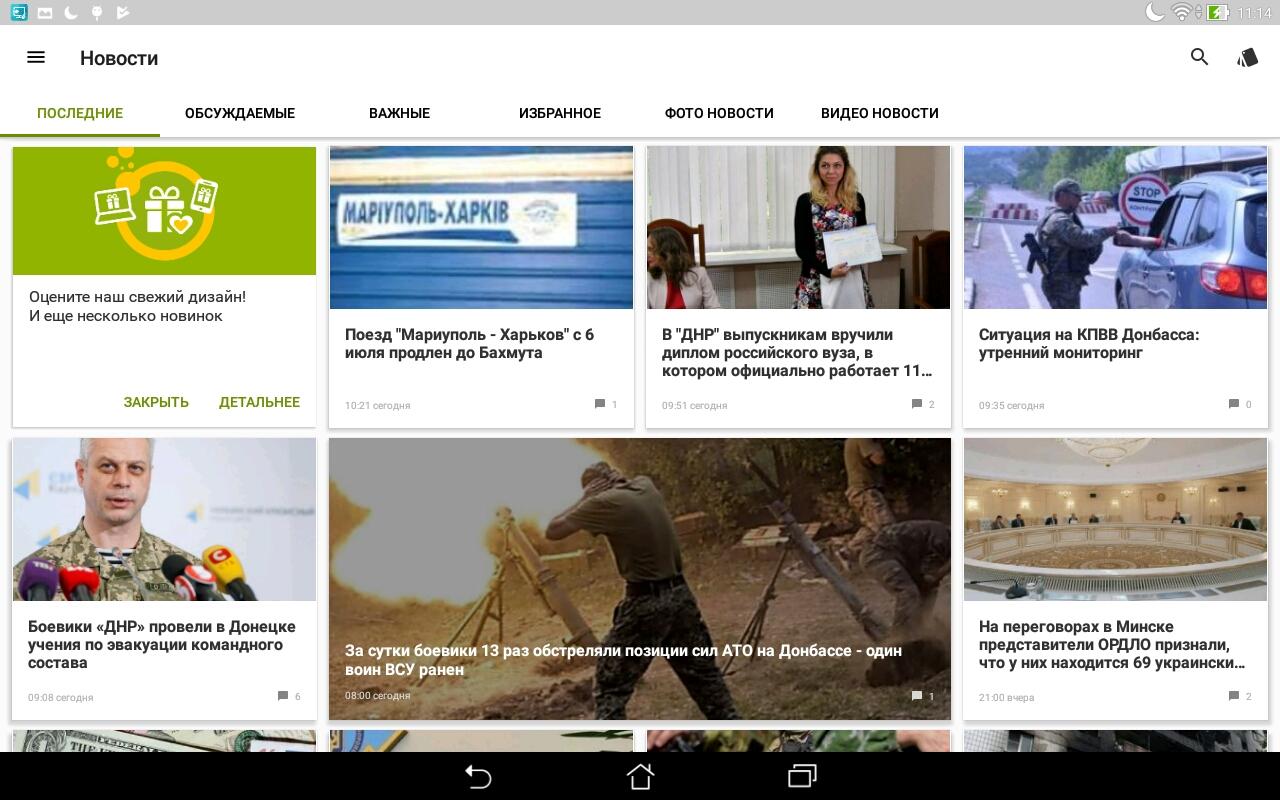
Task: Dismiss promo with ЗАКРЫТЬ button
Action: tap(156, 402)
